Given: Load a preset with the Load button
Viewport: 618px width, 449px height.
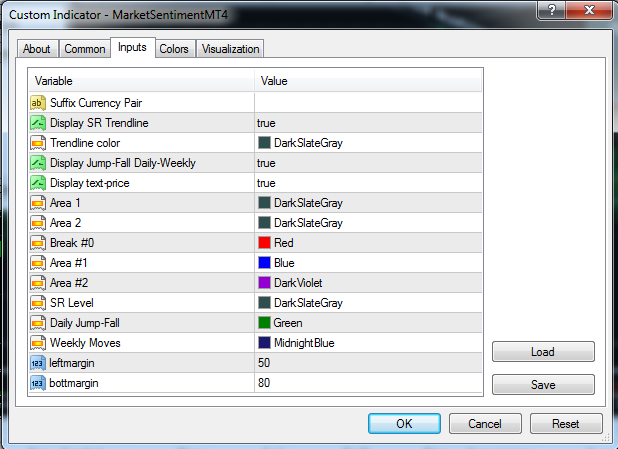Looking at the screenshot, I should tap(543, 352).
